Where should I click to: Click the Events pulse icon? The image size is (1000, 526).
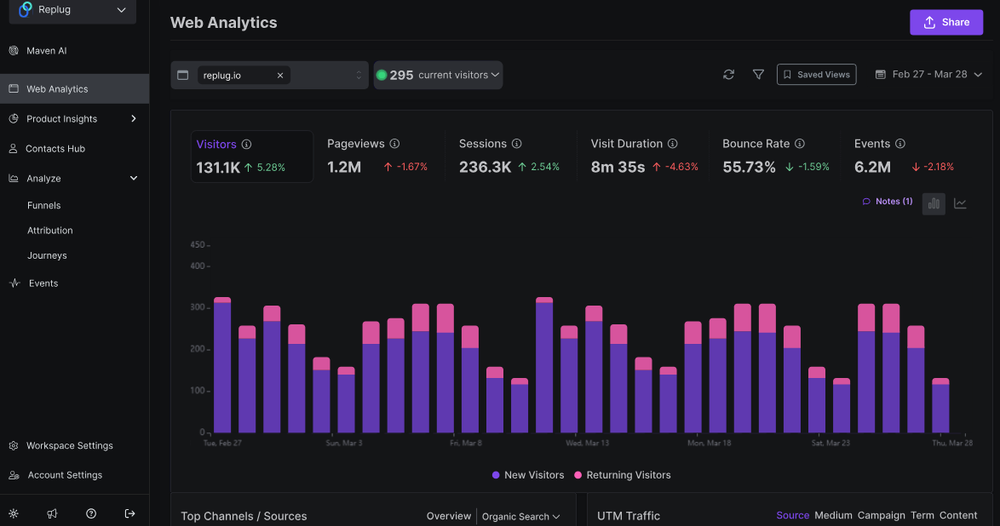[x=15, y=283]
